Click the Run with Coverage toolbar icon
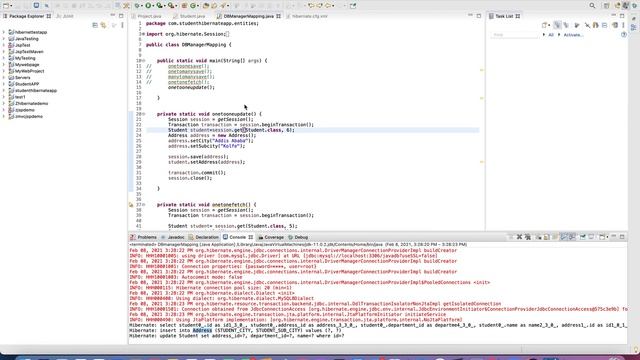The image size is (640, 360). (159, 6)
